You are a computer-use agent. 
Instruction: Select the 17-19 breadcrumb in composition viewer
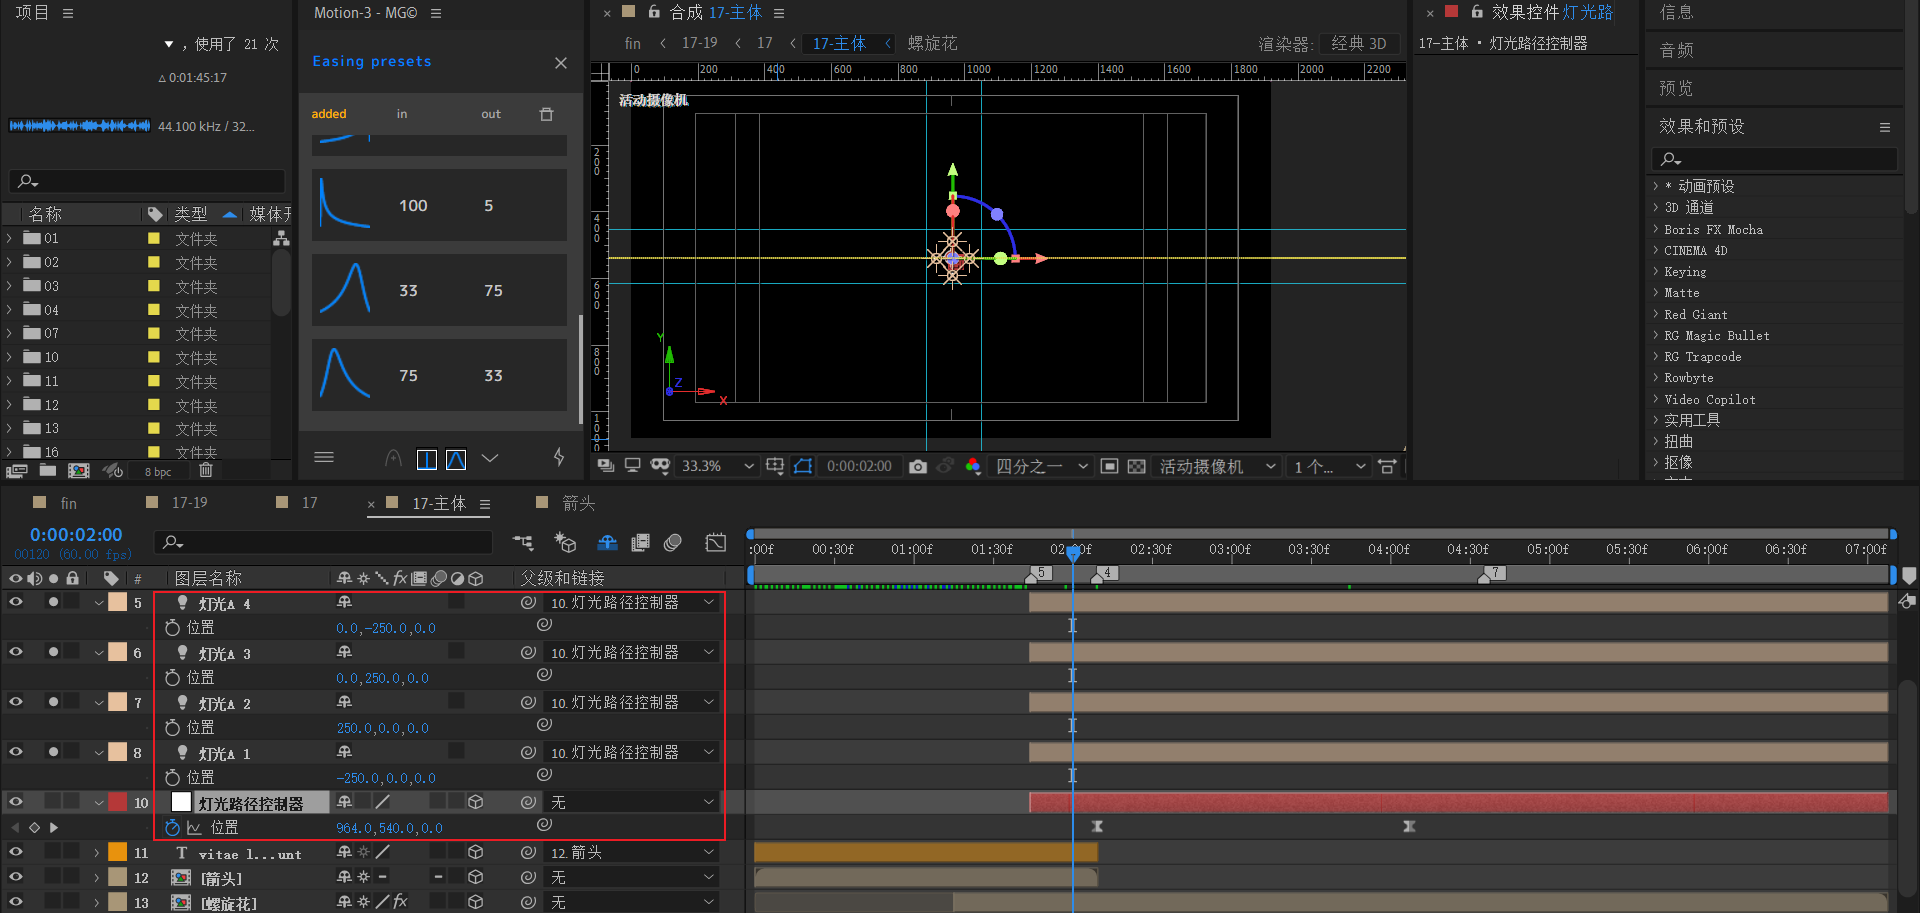coord(699,43)
